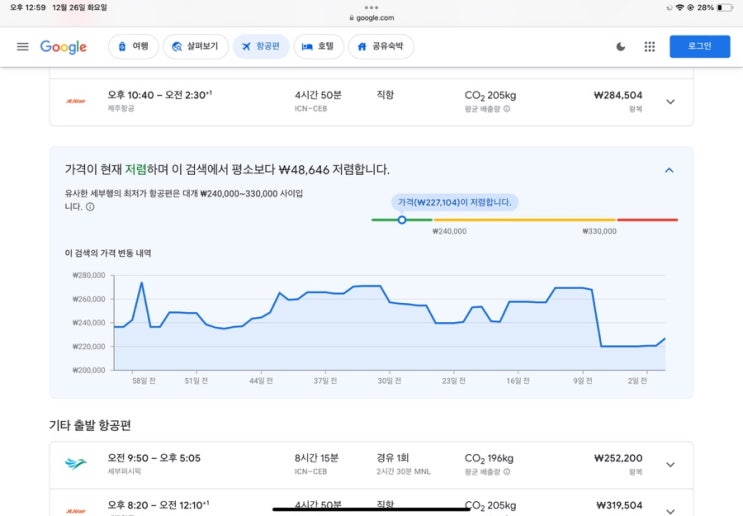Click the price history graph peak near 58일 전
Screen dimensions: 743x516
(142, 283)
